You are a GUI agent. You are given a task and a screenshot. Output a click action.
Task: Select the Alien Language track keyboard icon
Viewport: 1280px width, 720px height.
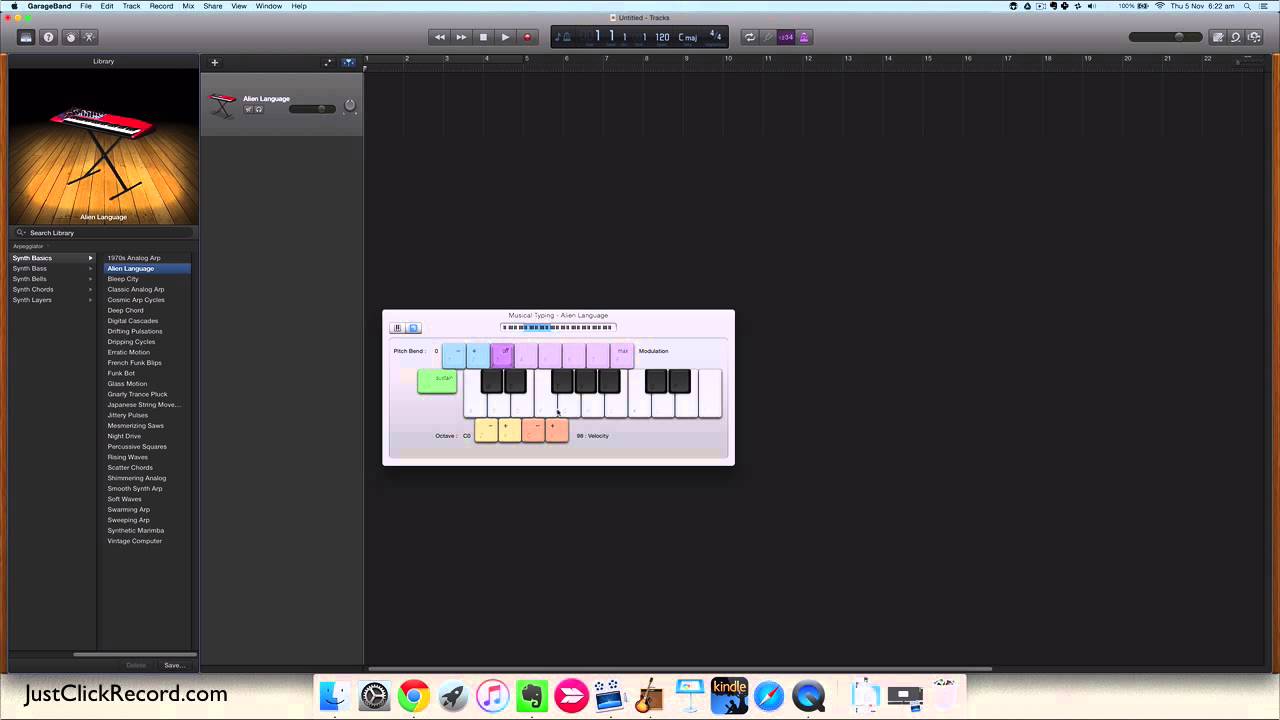(222, 104)
